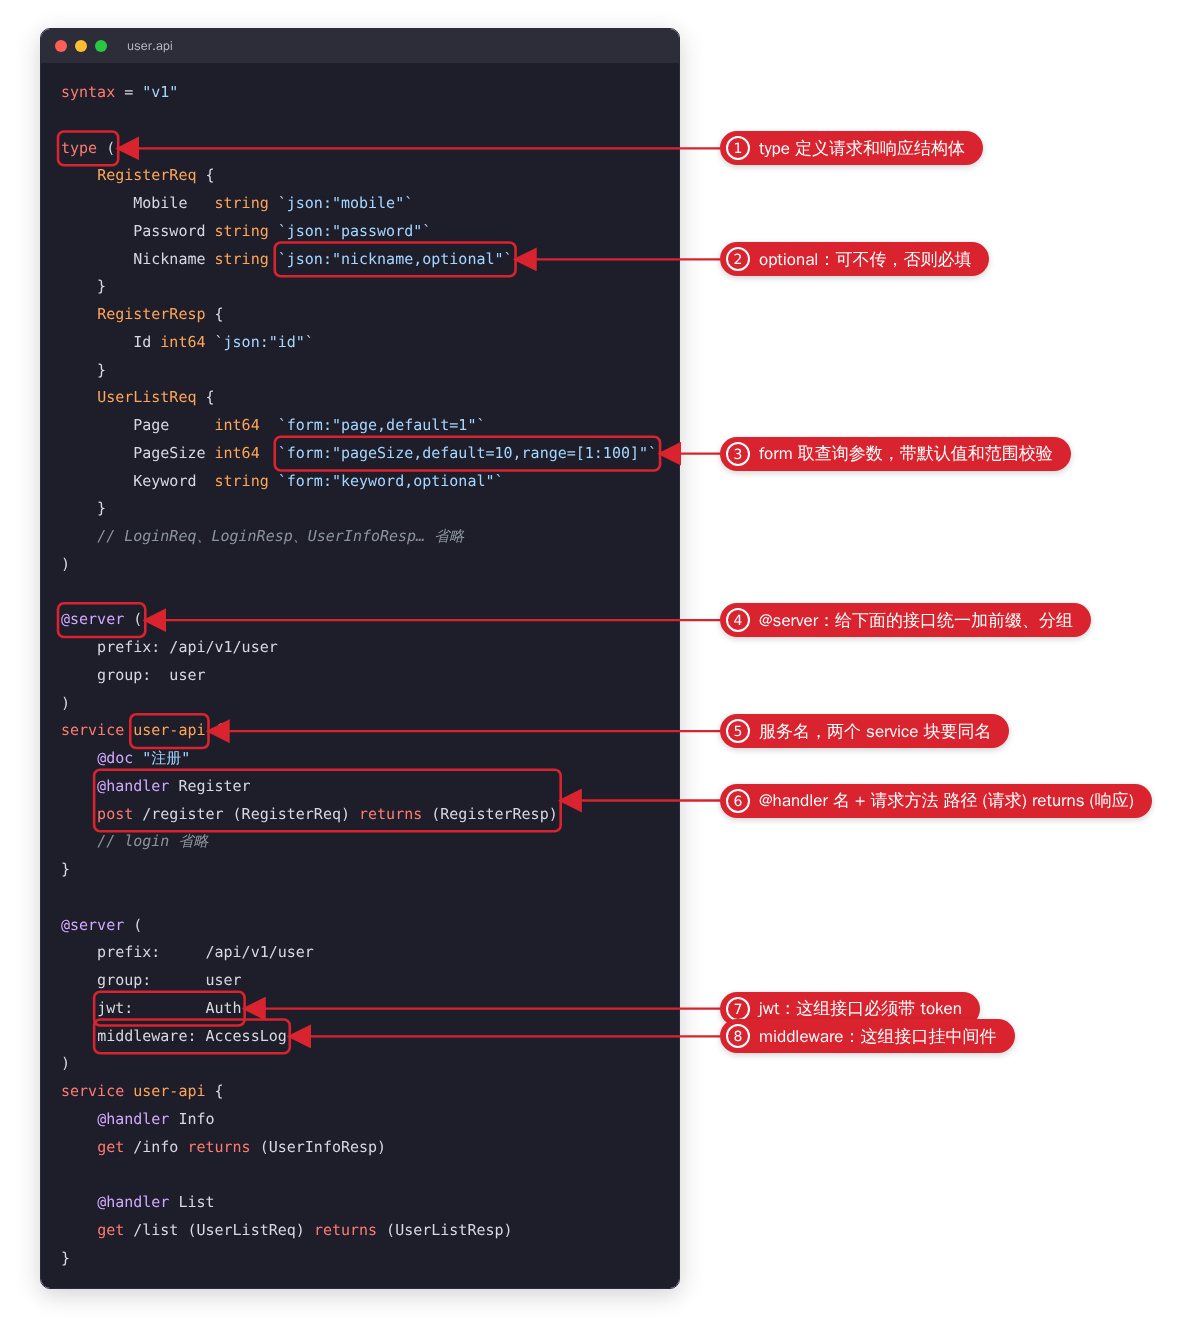This screenshot has width=1200, height=1318.
Task: Click the yellow minimize window button
Action: coord(81,46)
